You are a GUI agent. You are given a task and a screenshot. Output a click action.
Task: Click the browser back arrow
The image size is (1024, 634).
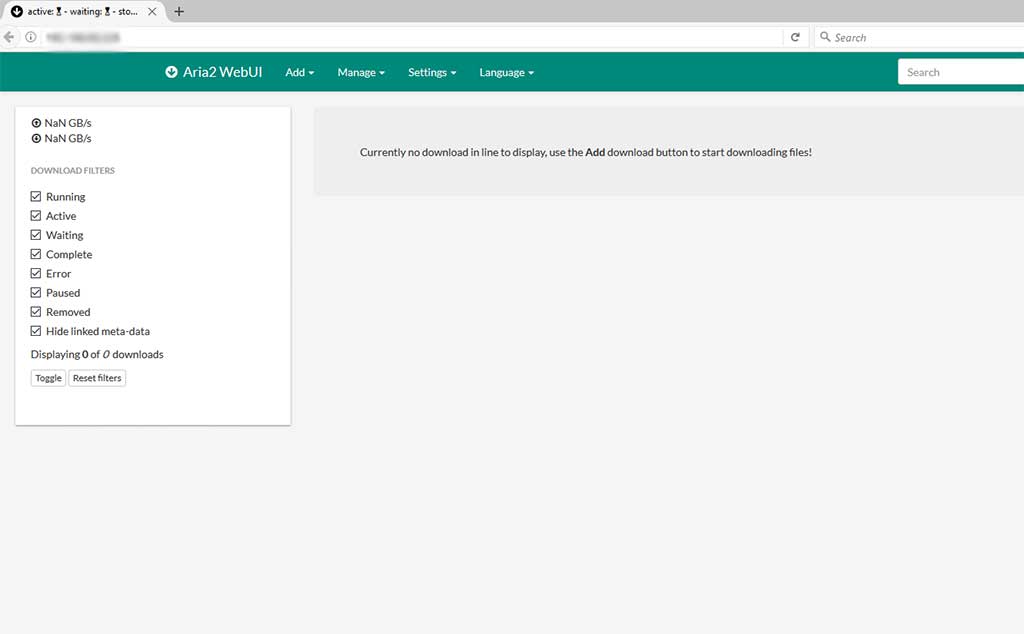(x=9, y=37)
